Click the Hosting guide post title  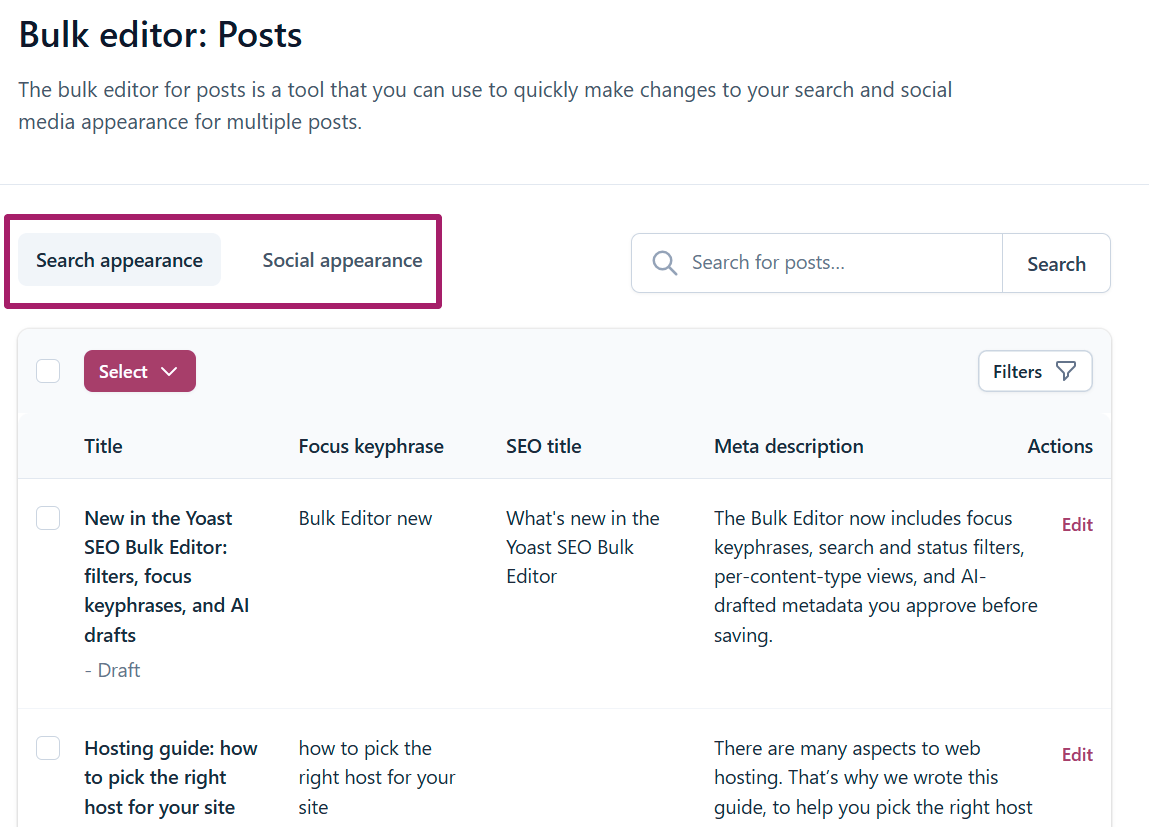click(x=171, y=777)
